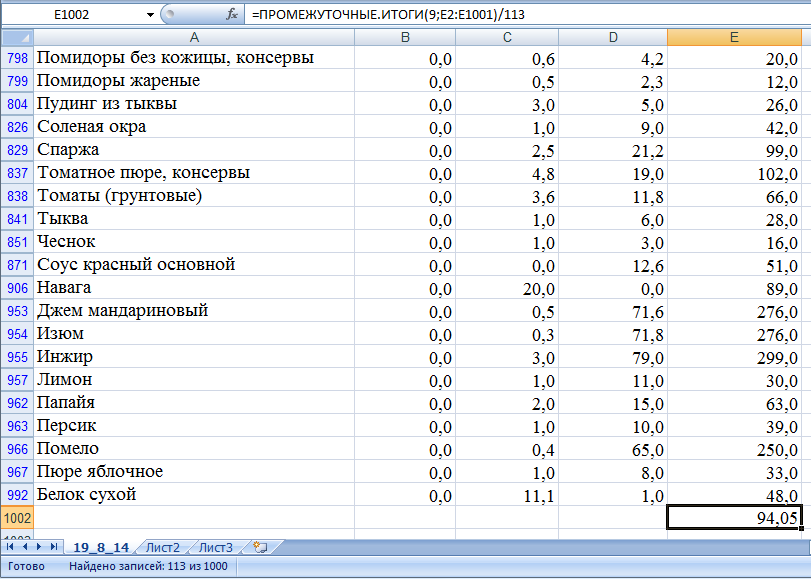Screen dimensions: 811x579
Task: Click cell 'Пудинг из тыквы'
Action: click(194, 103)
